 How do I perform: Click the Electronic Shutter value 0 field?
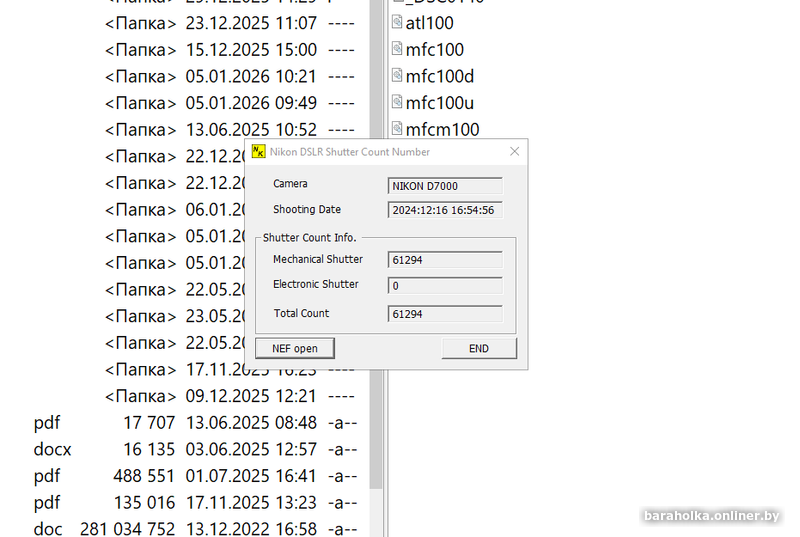point(445,286)
